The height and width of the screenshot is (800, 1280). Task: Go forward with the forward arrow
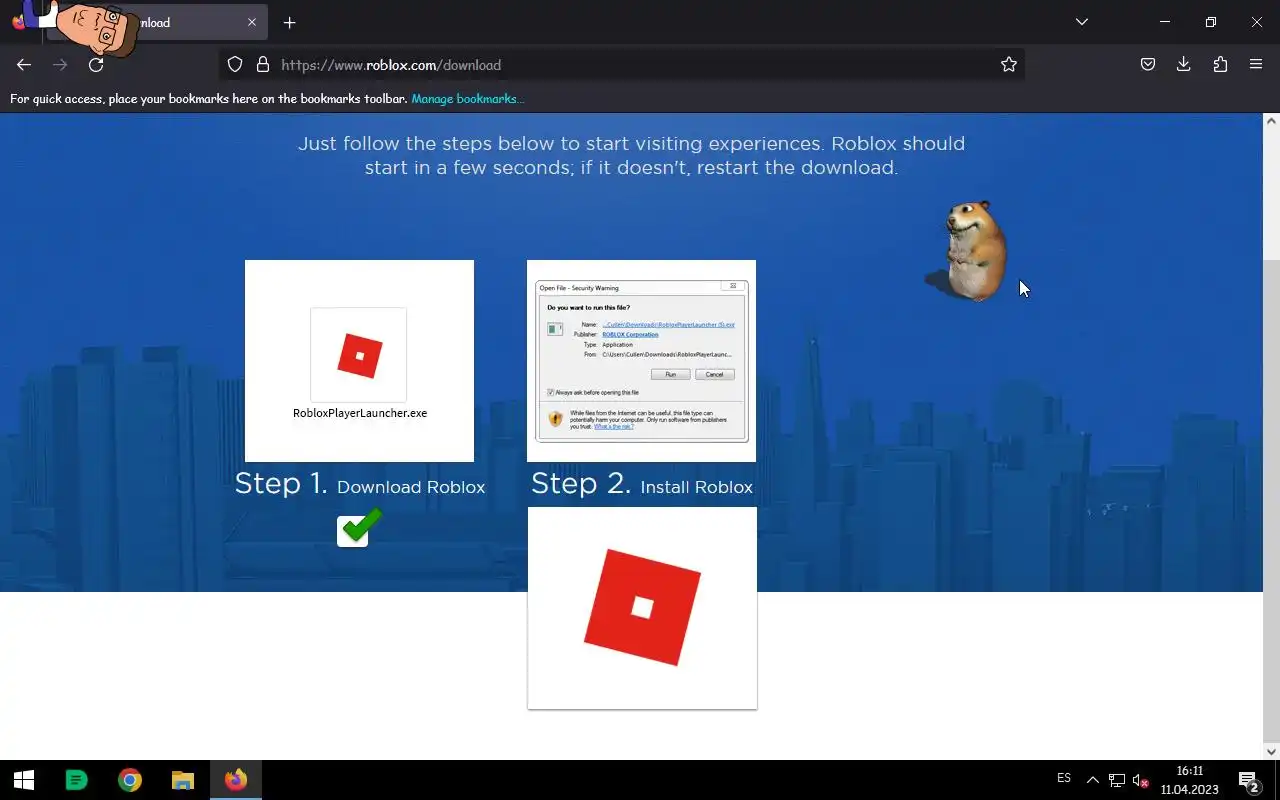point(60,65)
